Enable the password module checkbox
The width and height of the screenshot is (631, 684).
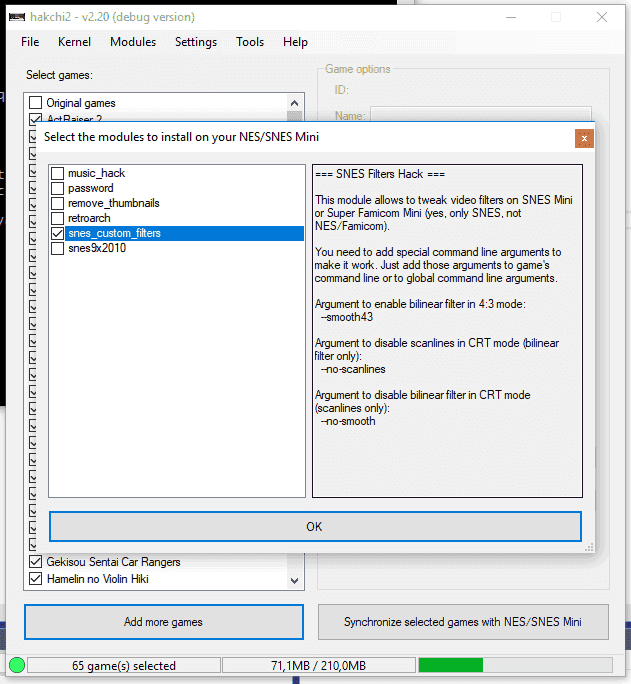pos(58,188)
